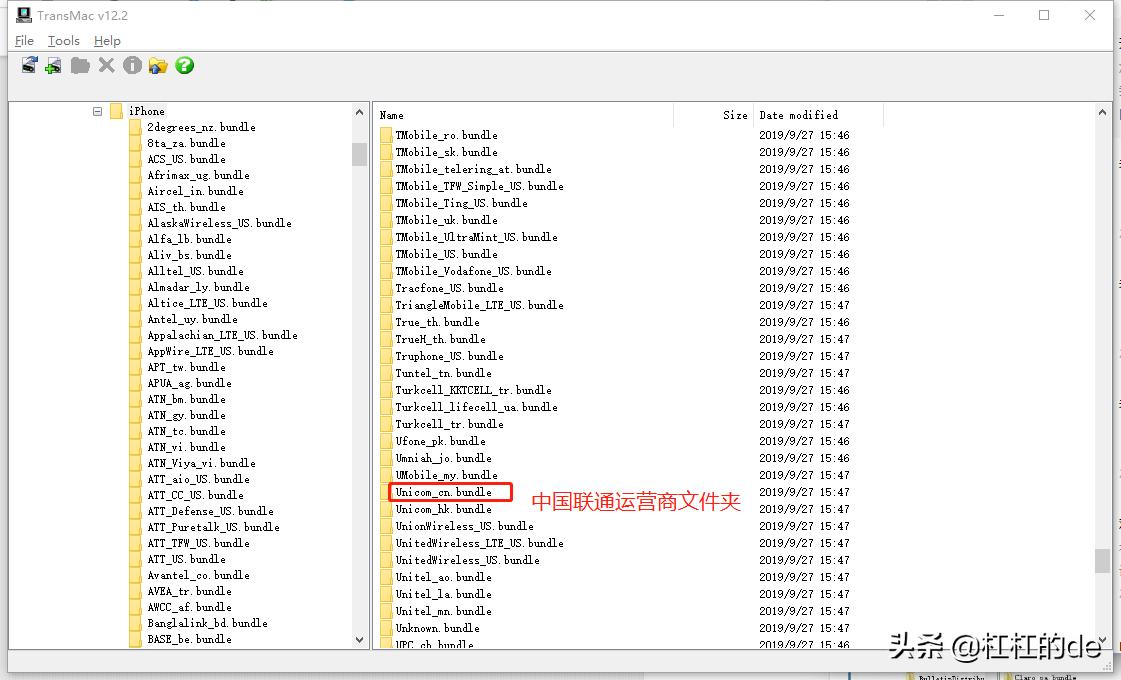Screen dimensions: 1121x680
Task: Click folder icon beside 2degrees_nz.bundle
Action: coord(135,127)
